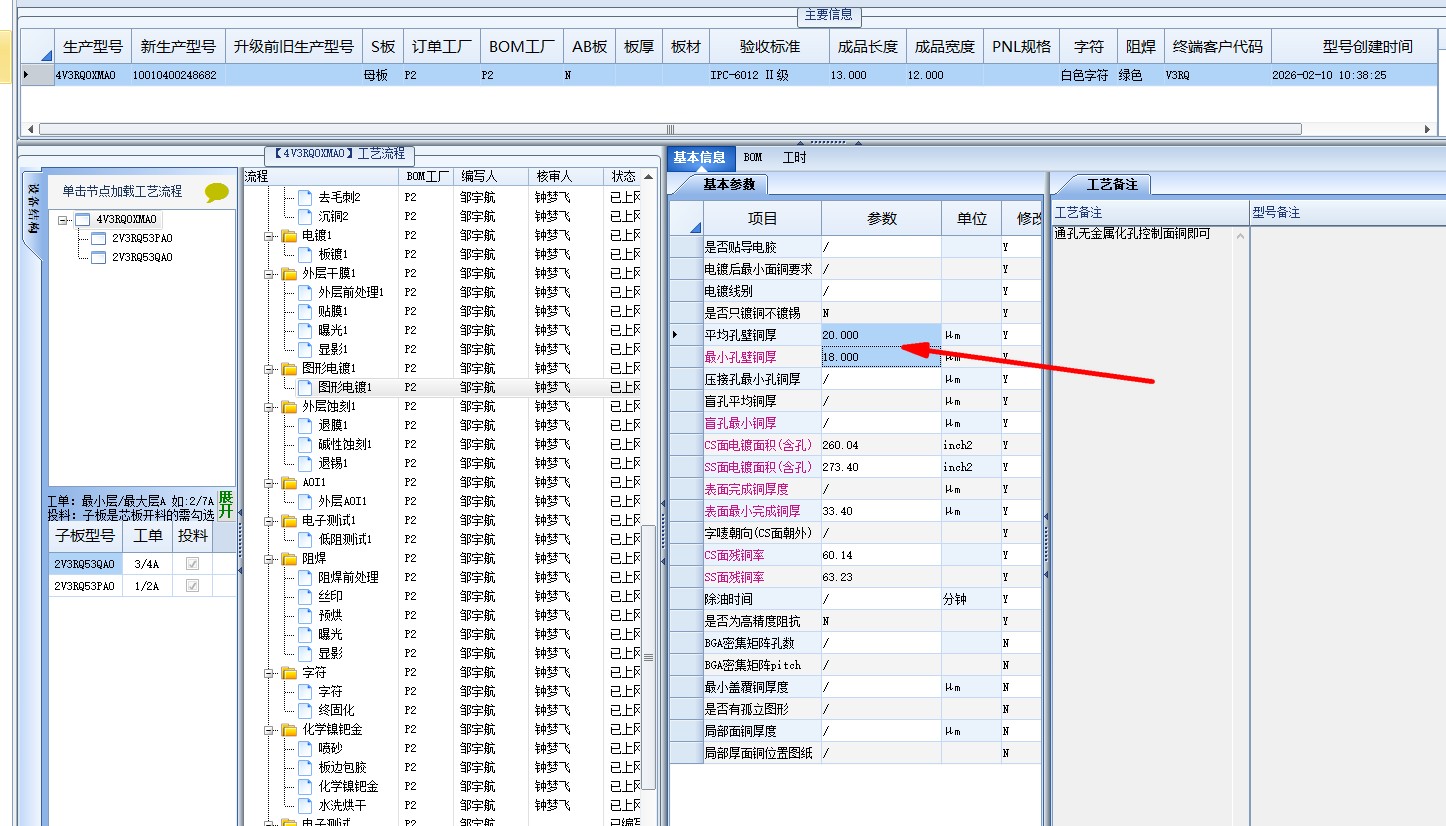This screenshot has height=826, width=1446.
Task: Collapse the 电子测试1 process group
Action: (270, 520)
